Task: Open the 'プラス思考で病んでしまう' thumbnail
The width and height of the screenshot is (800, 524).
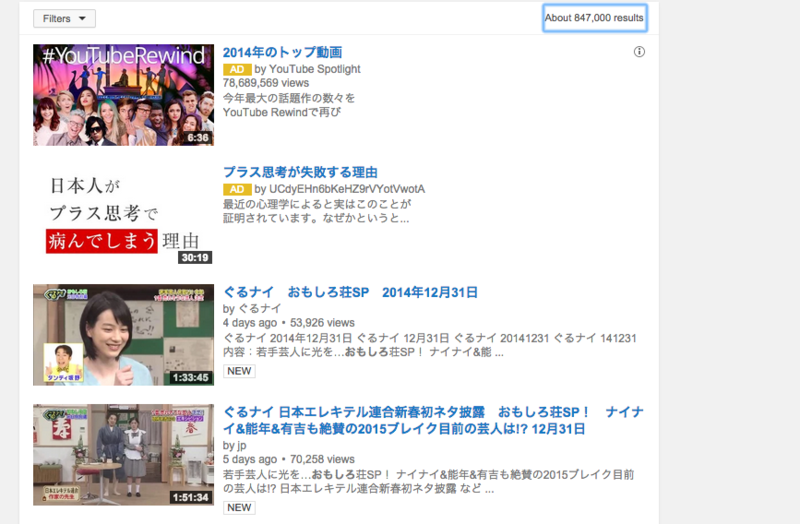Action: pos(123,215)
